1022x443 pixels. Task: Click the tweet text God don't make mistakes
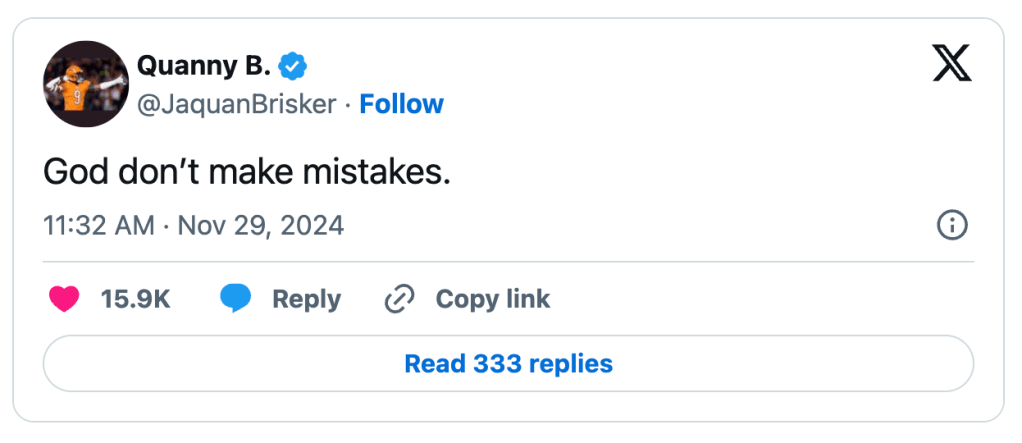[x=247, y=172]
